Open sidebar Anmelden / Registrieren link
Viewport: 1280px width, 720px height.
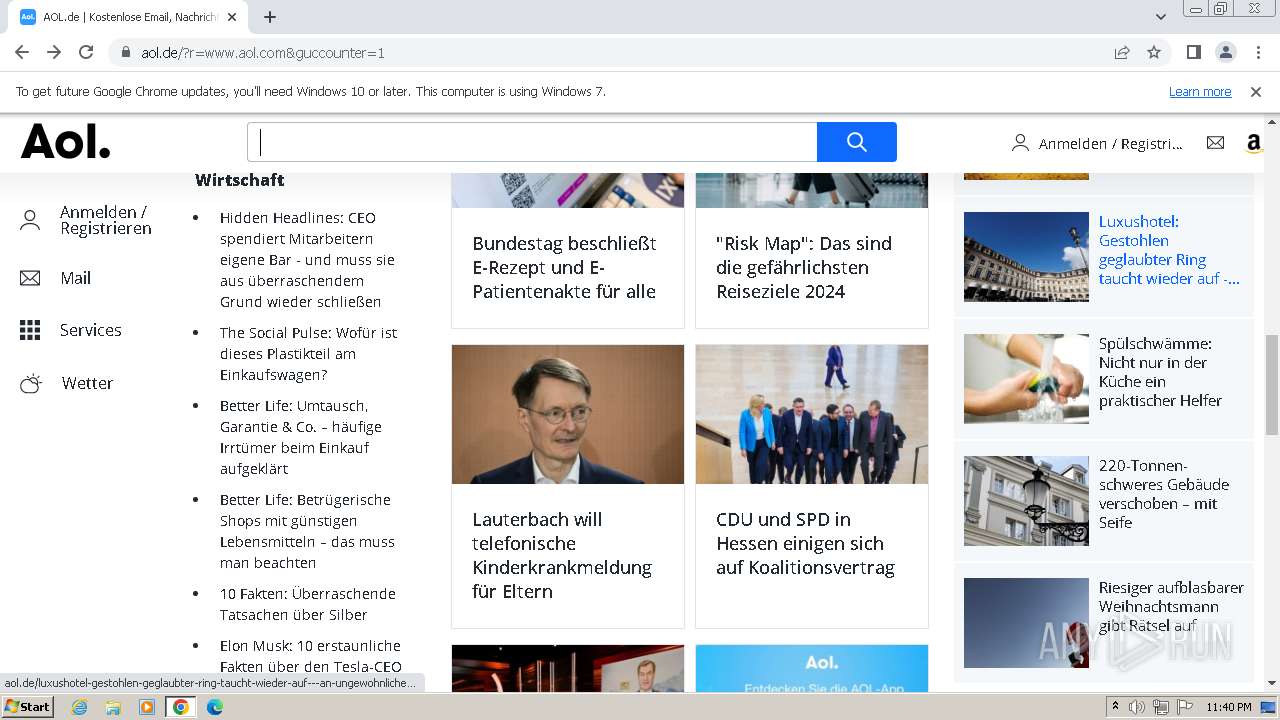point(106,220)
